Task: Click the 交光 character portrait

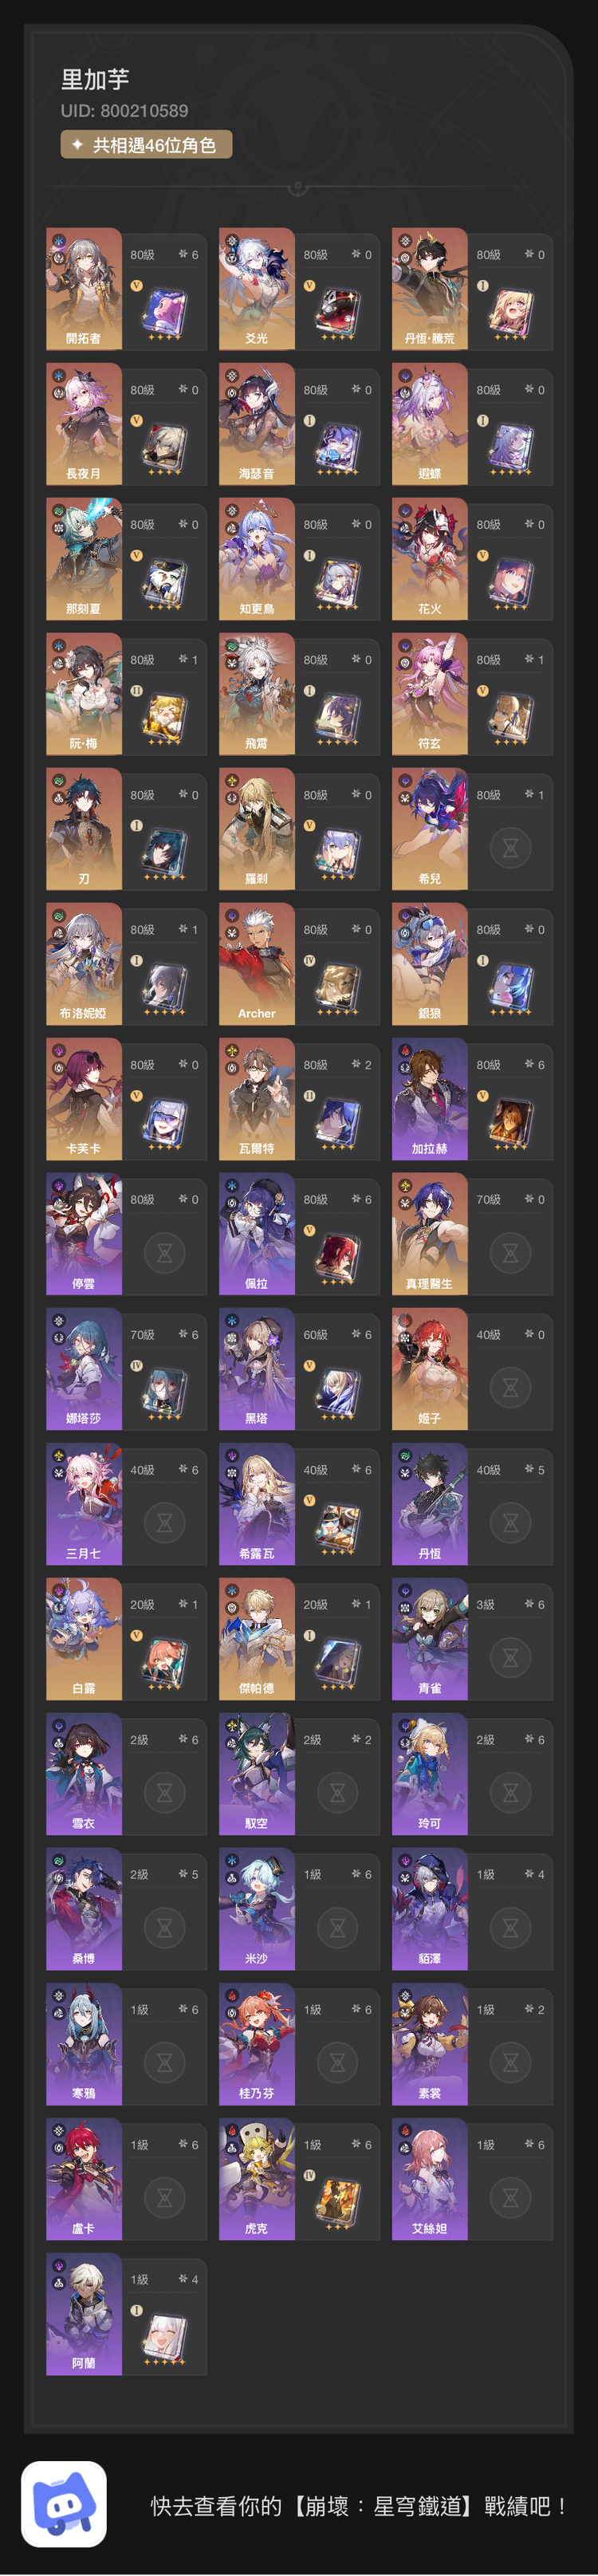Action: (x=257, y=289)
